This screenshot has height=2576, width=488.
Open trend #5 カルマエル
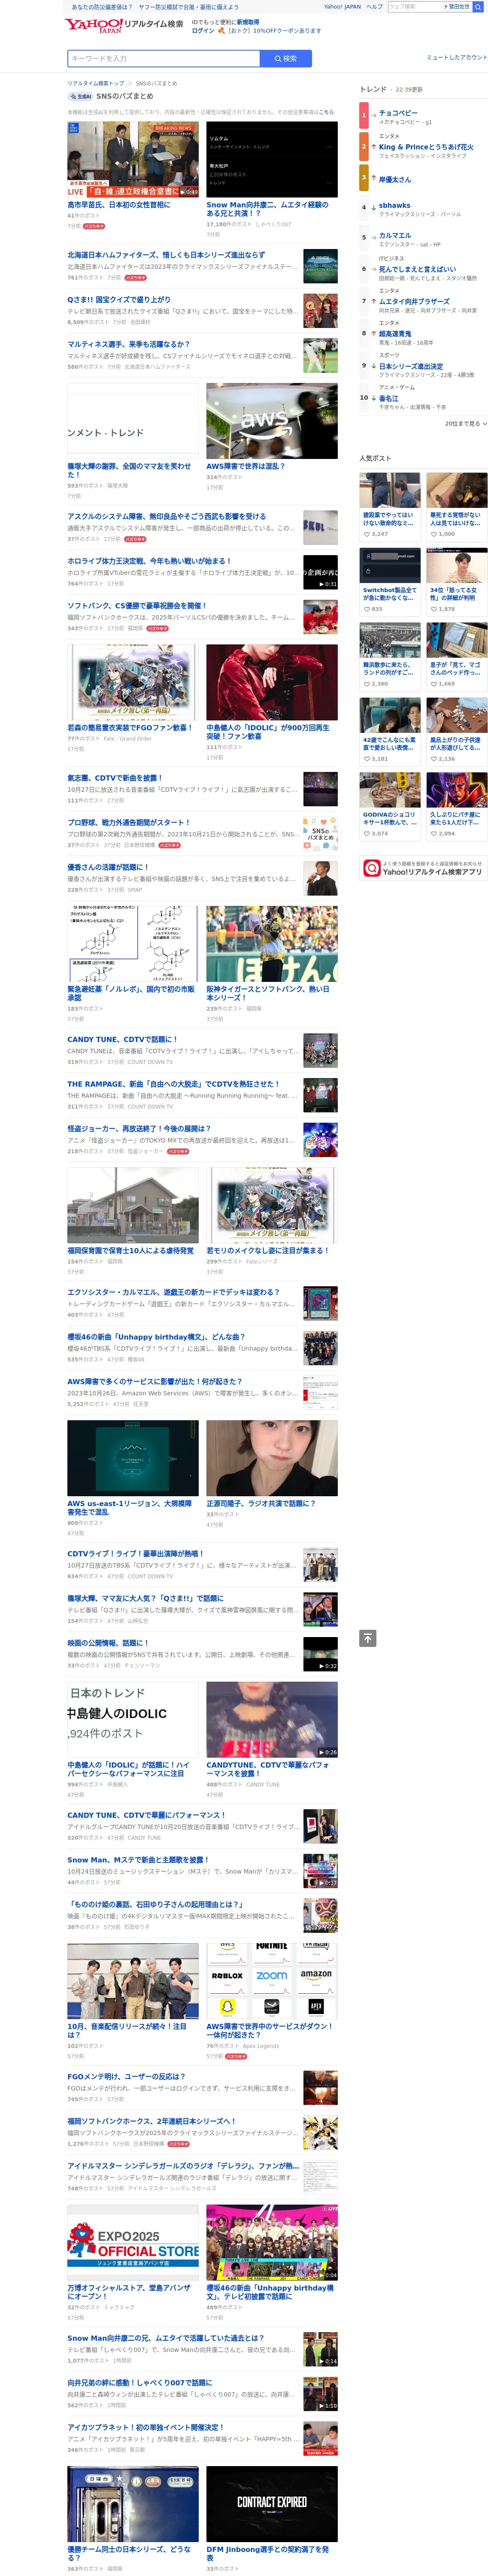(x=394, y=236)
